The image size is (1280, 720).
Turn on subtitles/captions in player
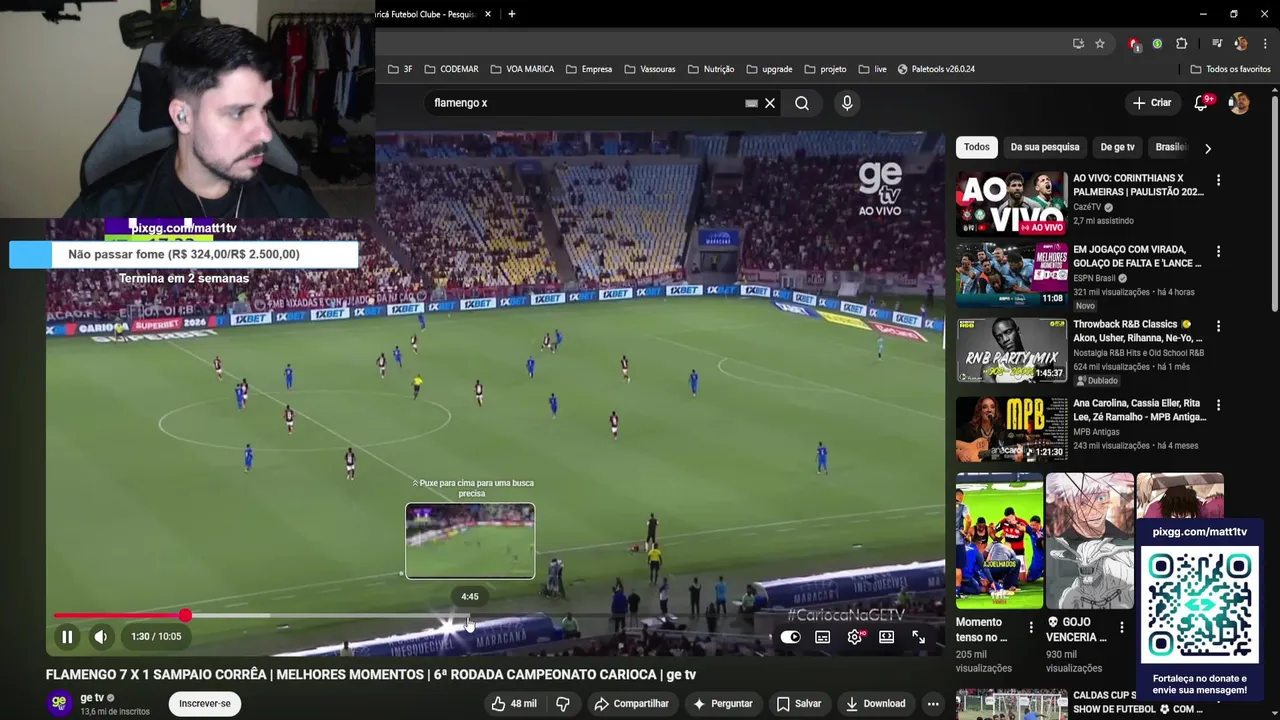click(x=822, y=637)
